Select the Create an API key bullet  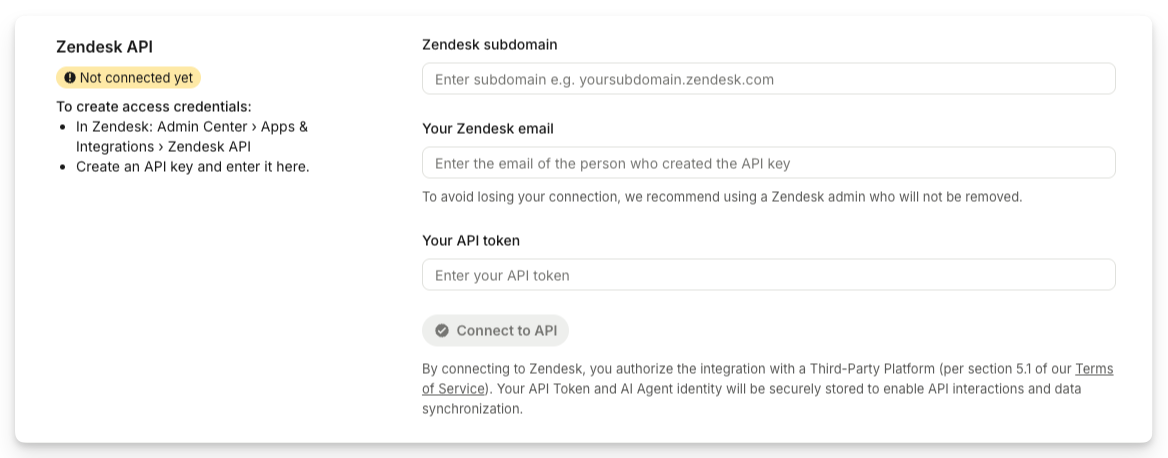[x=192, y=167]
